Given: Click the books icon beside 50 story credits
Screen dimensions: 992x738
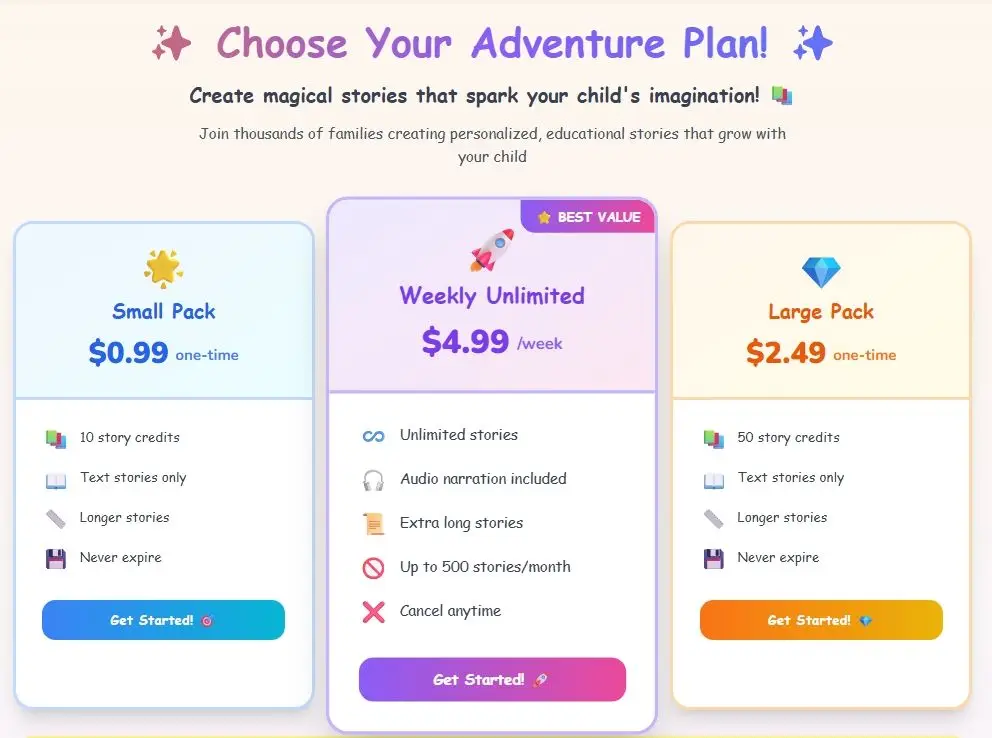Looking at the screenshot, I should coord(713,438).
